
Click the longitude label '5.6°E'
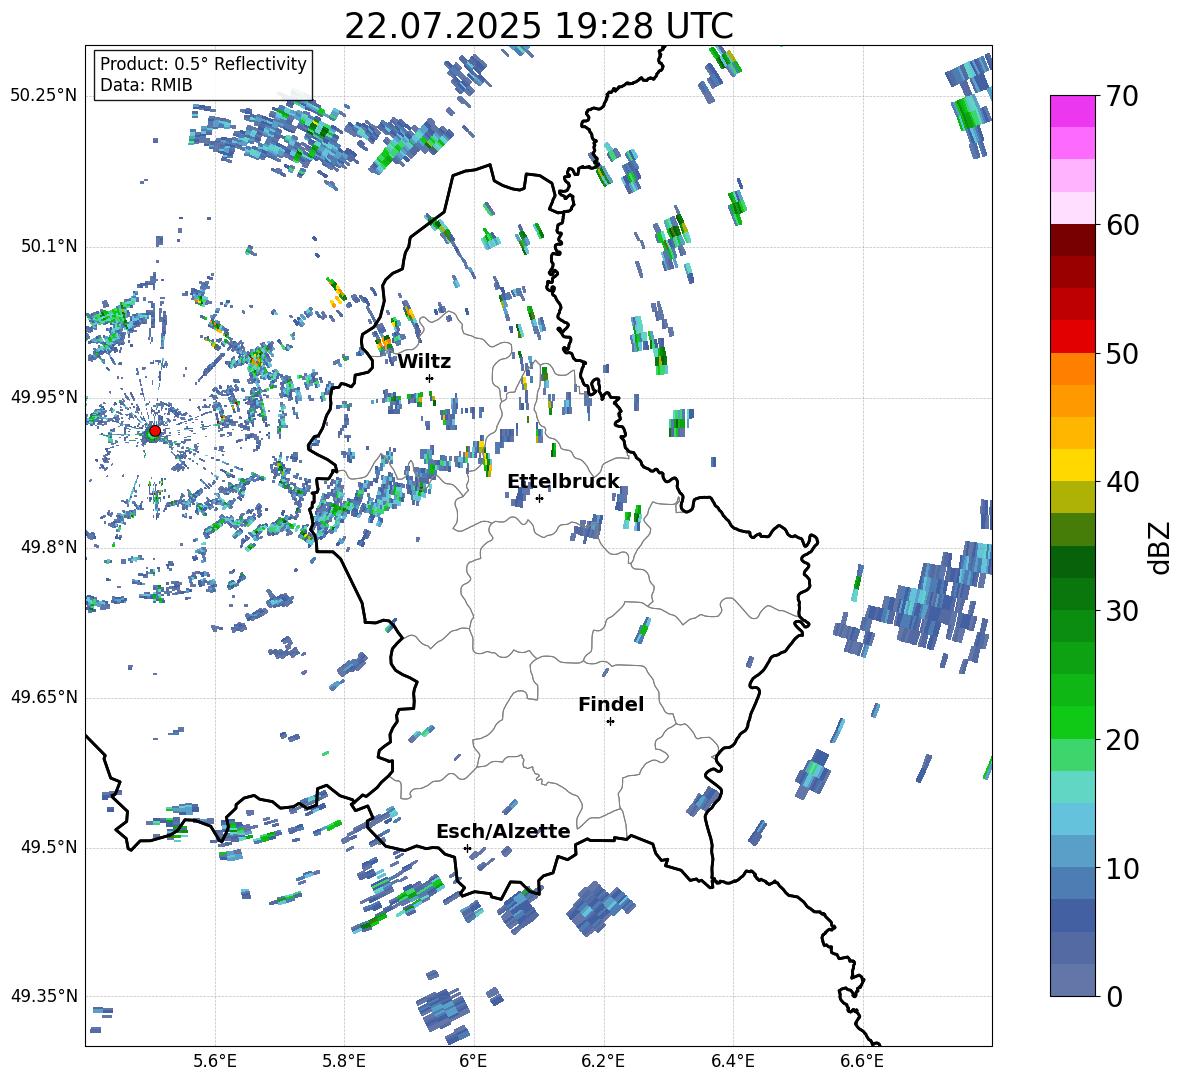(215, 1061)
